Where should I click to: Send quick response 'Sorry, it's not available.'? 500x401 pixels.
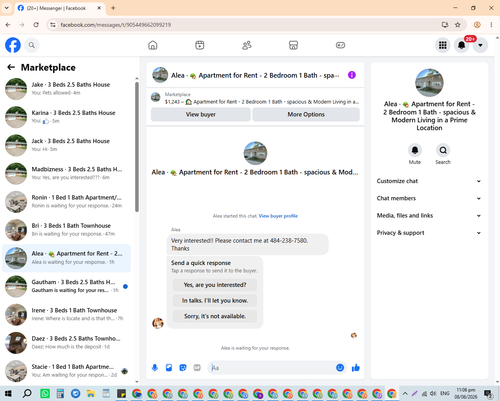[215, 316]
